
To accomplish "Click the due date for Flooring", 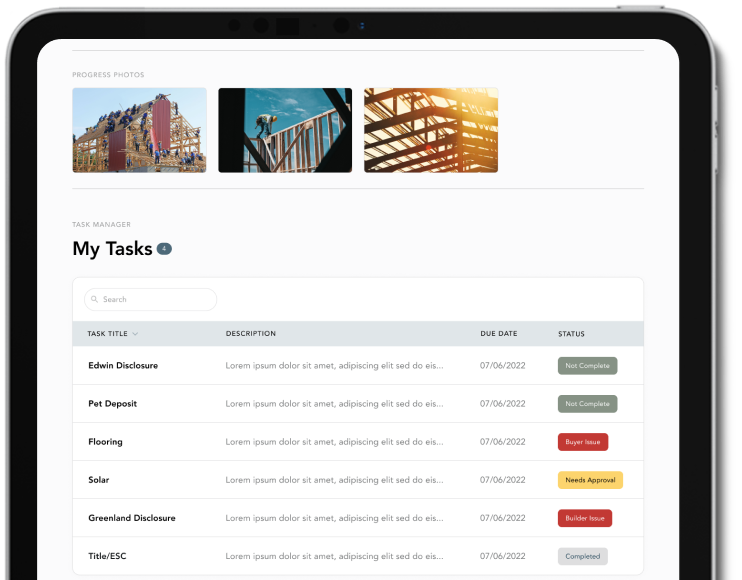I will [503, 441].
